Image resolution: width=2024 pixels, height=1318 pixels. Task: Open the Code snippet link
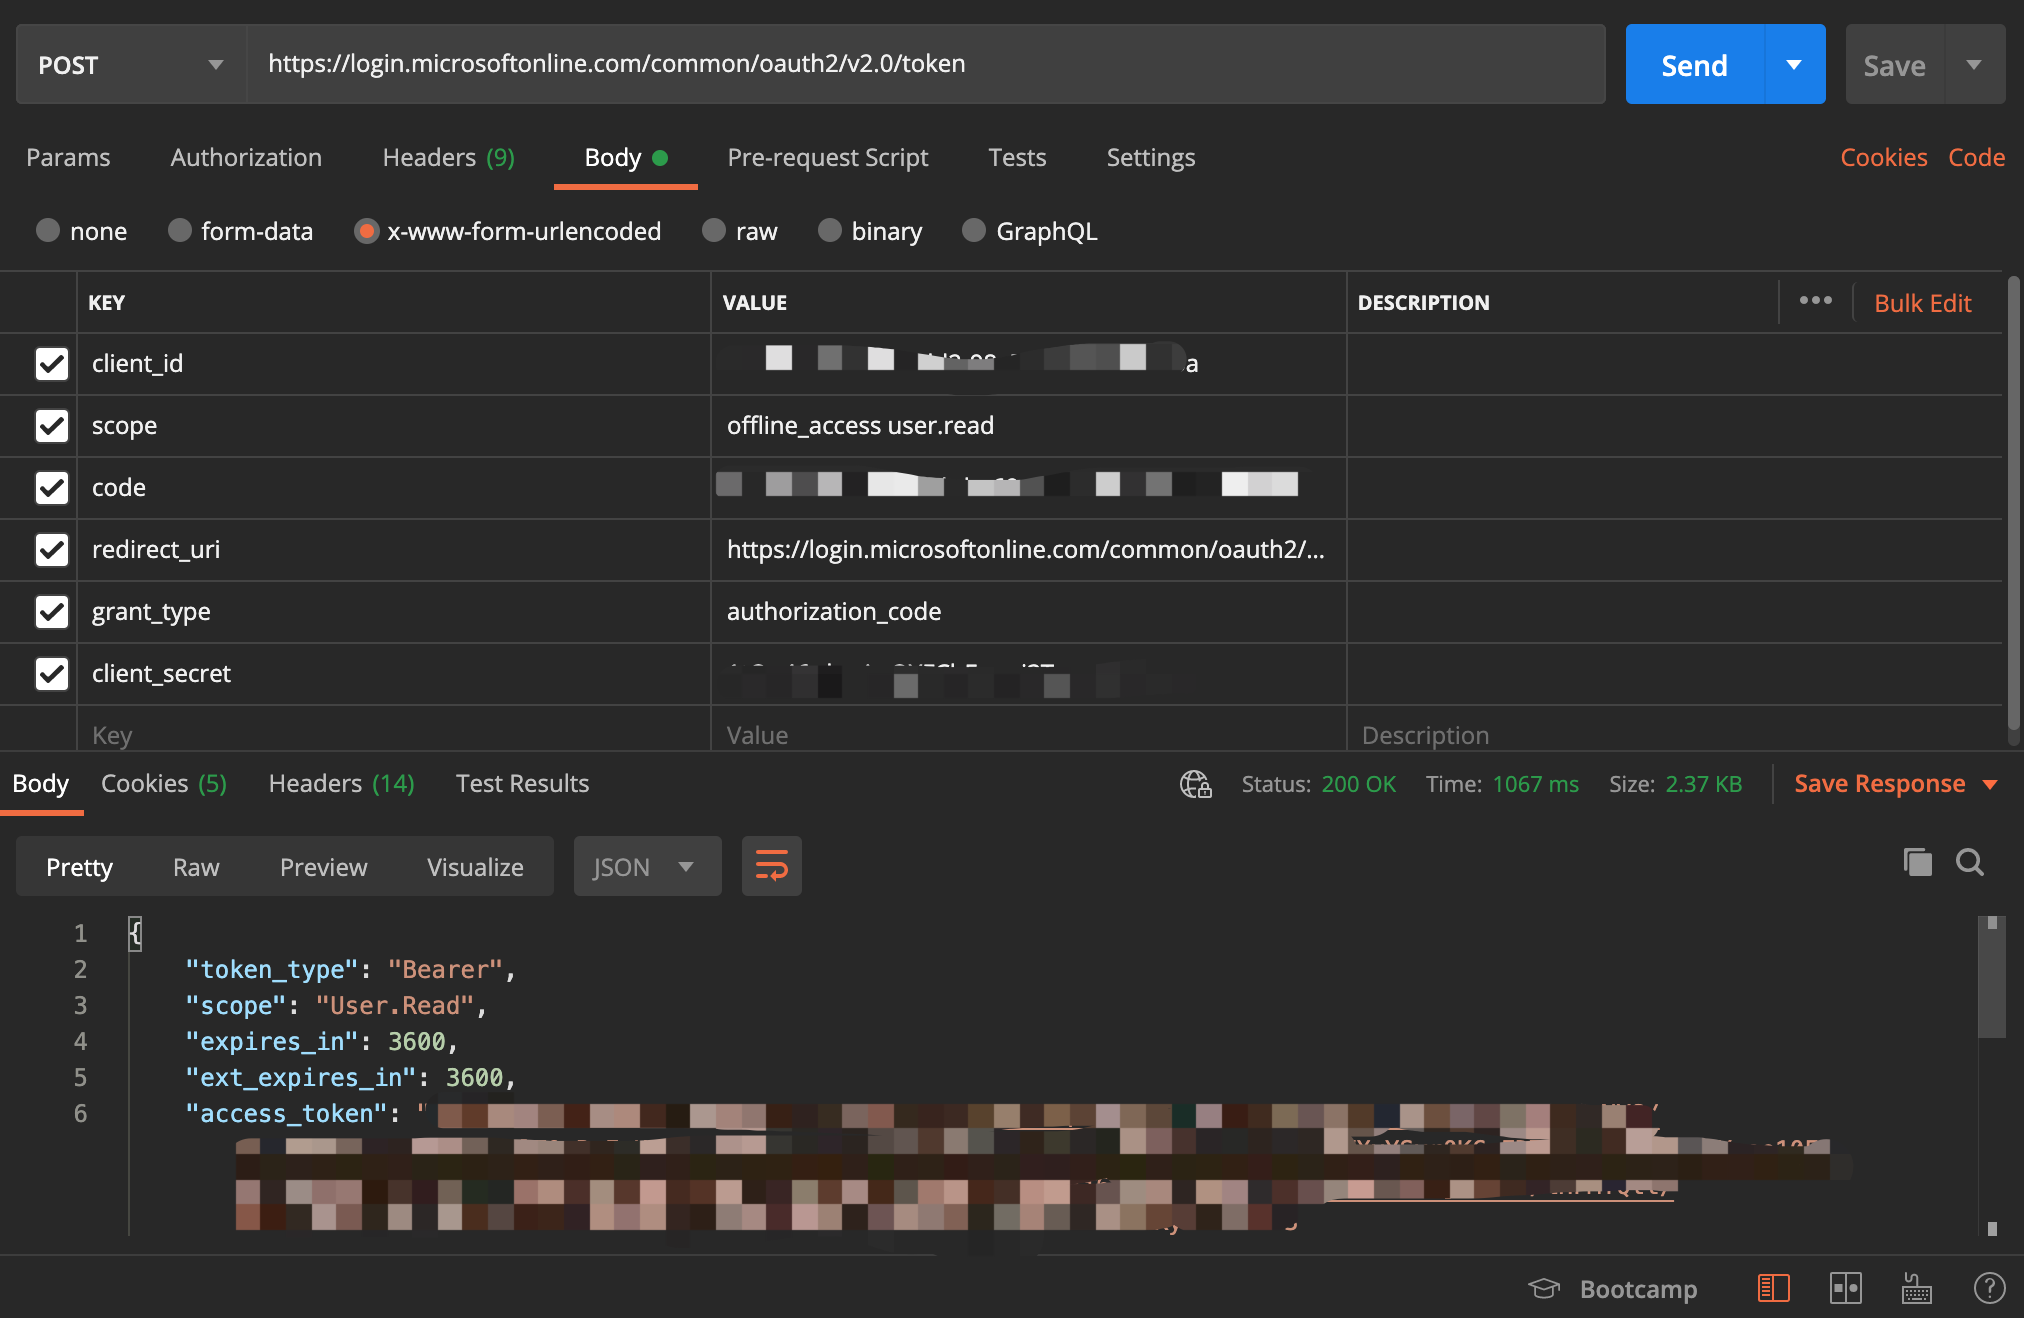pos(1976,157)
